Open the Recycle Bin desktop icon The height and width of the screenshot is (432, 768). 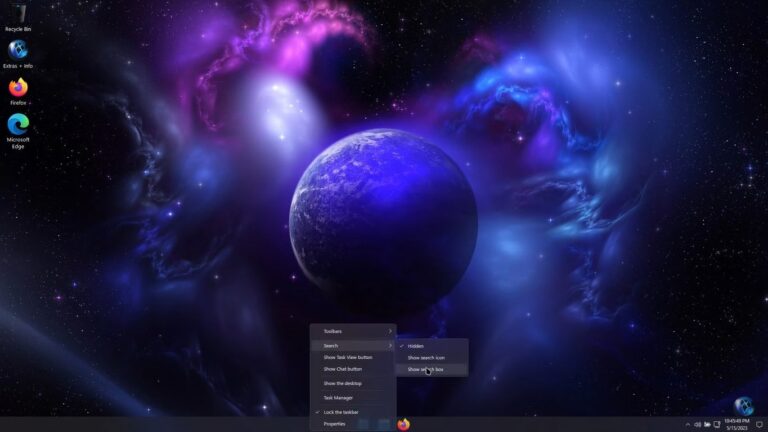click(x=18, y=17)
